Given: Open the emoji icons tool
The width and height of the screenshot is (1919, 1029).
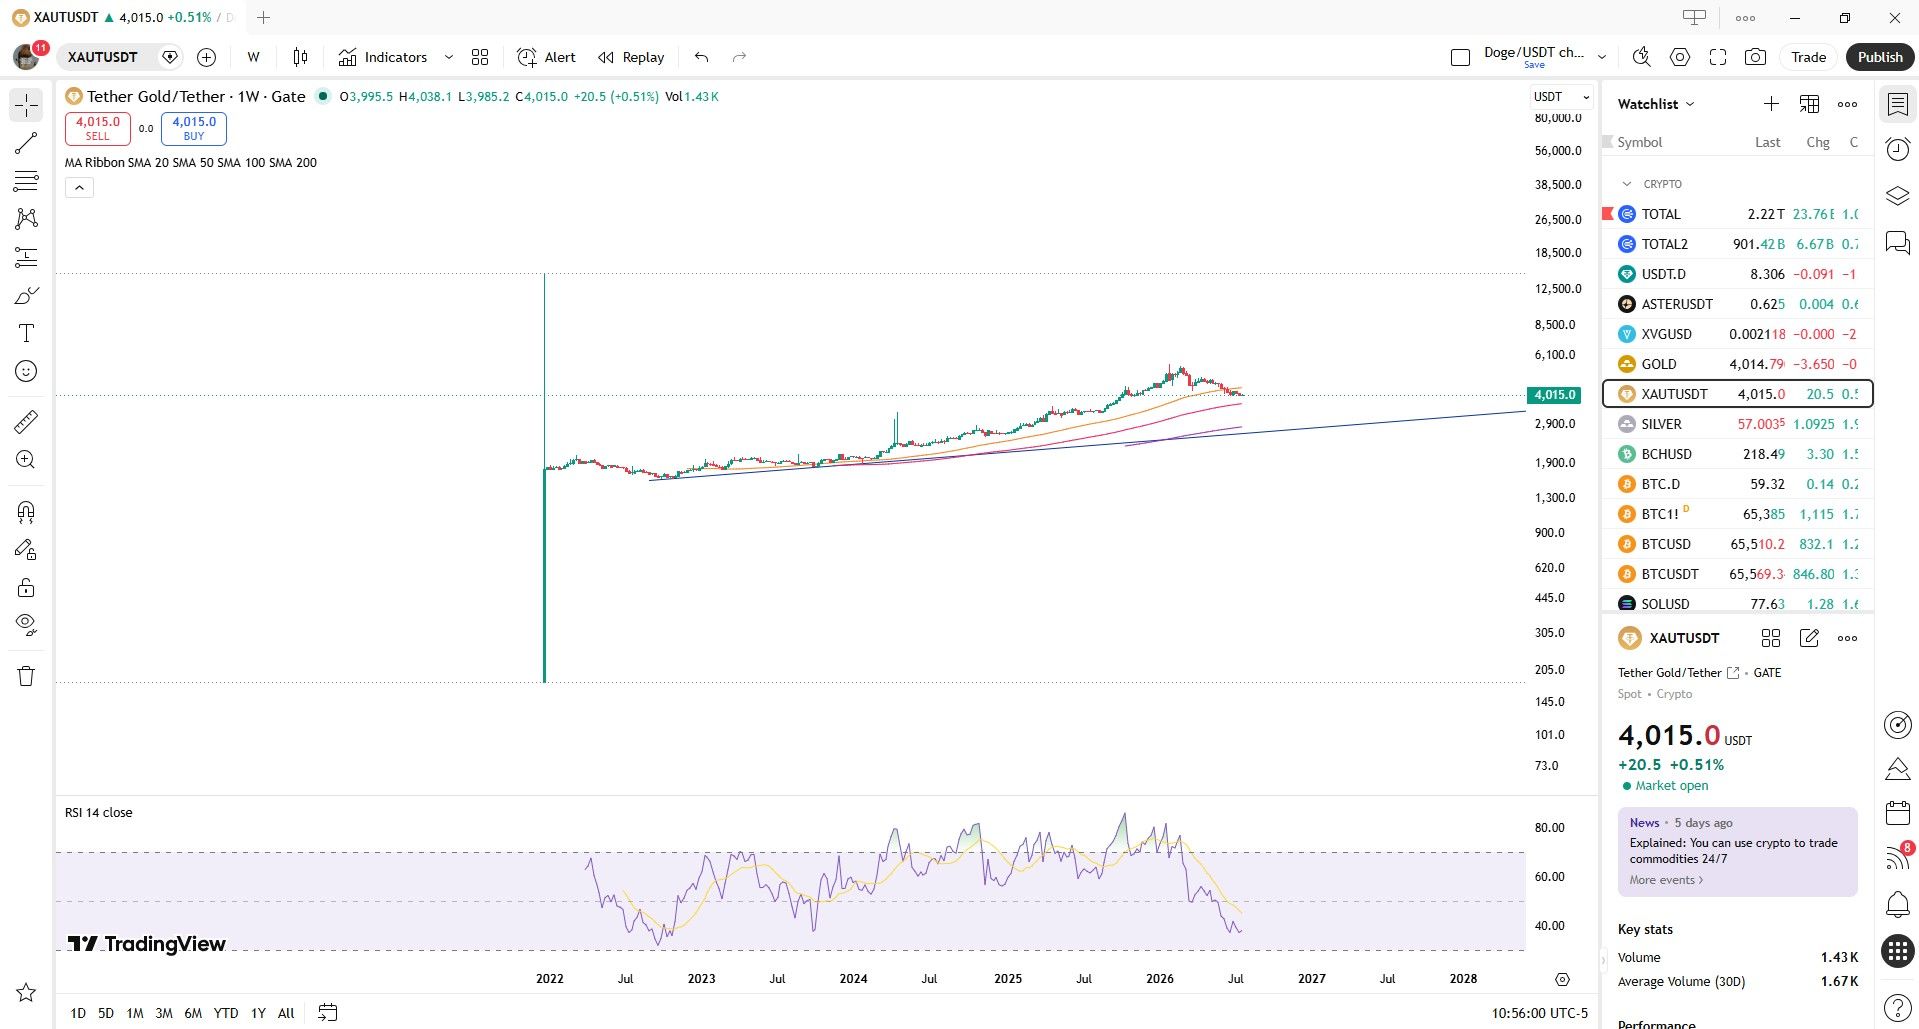Looking at the screenshot, I should 26,371.
